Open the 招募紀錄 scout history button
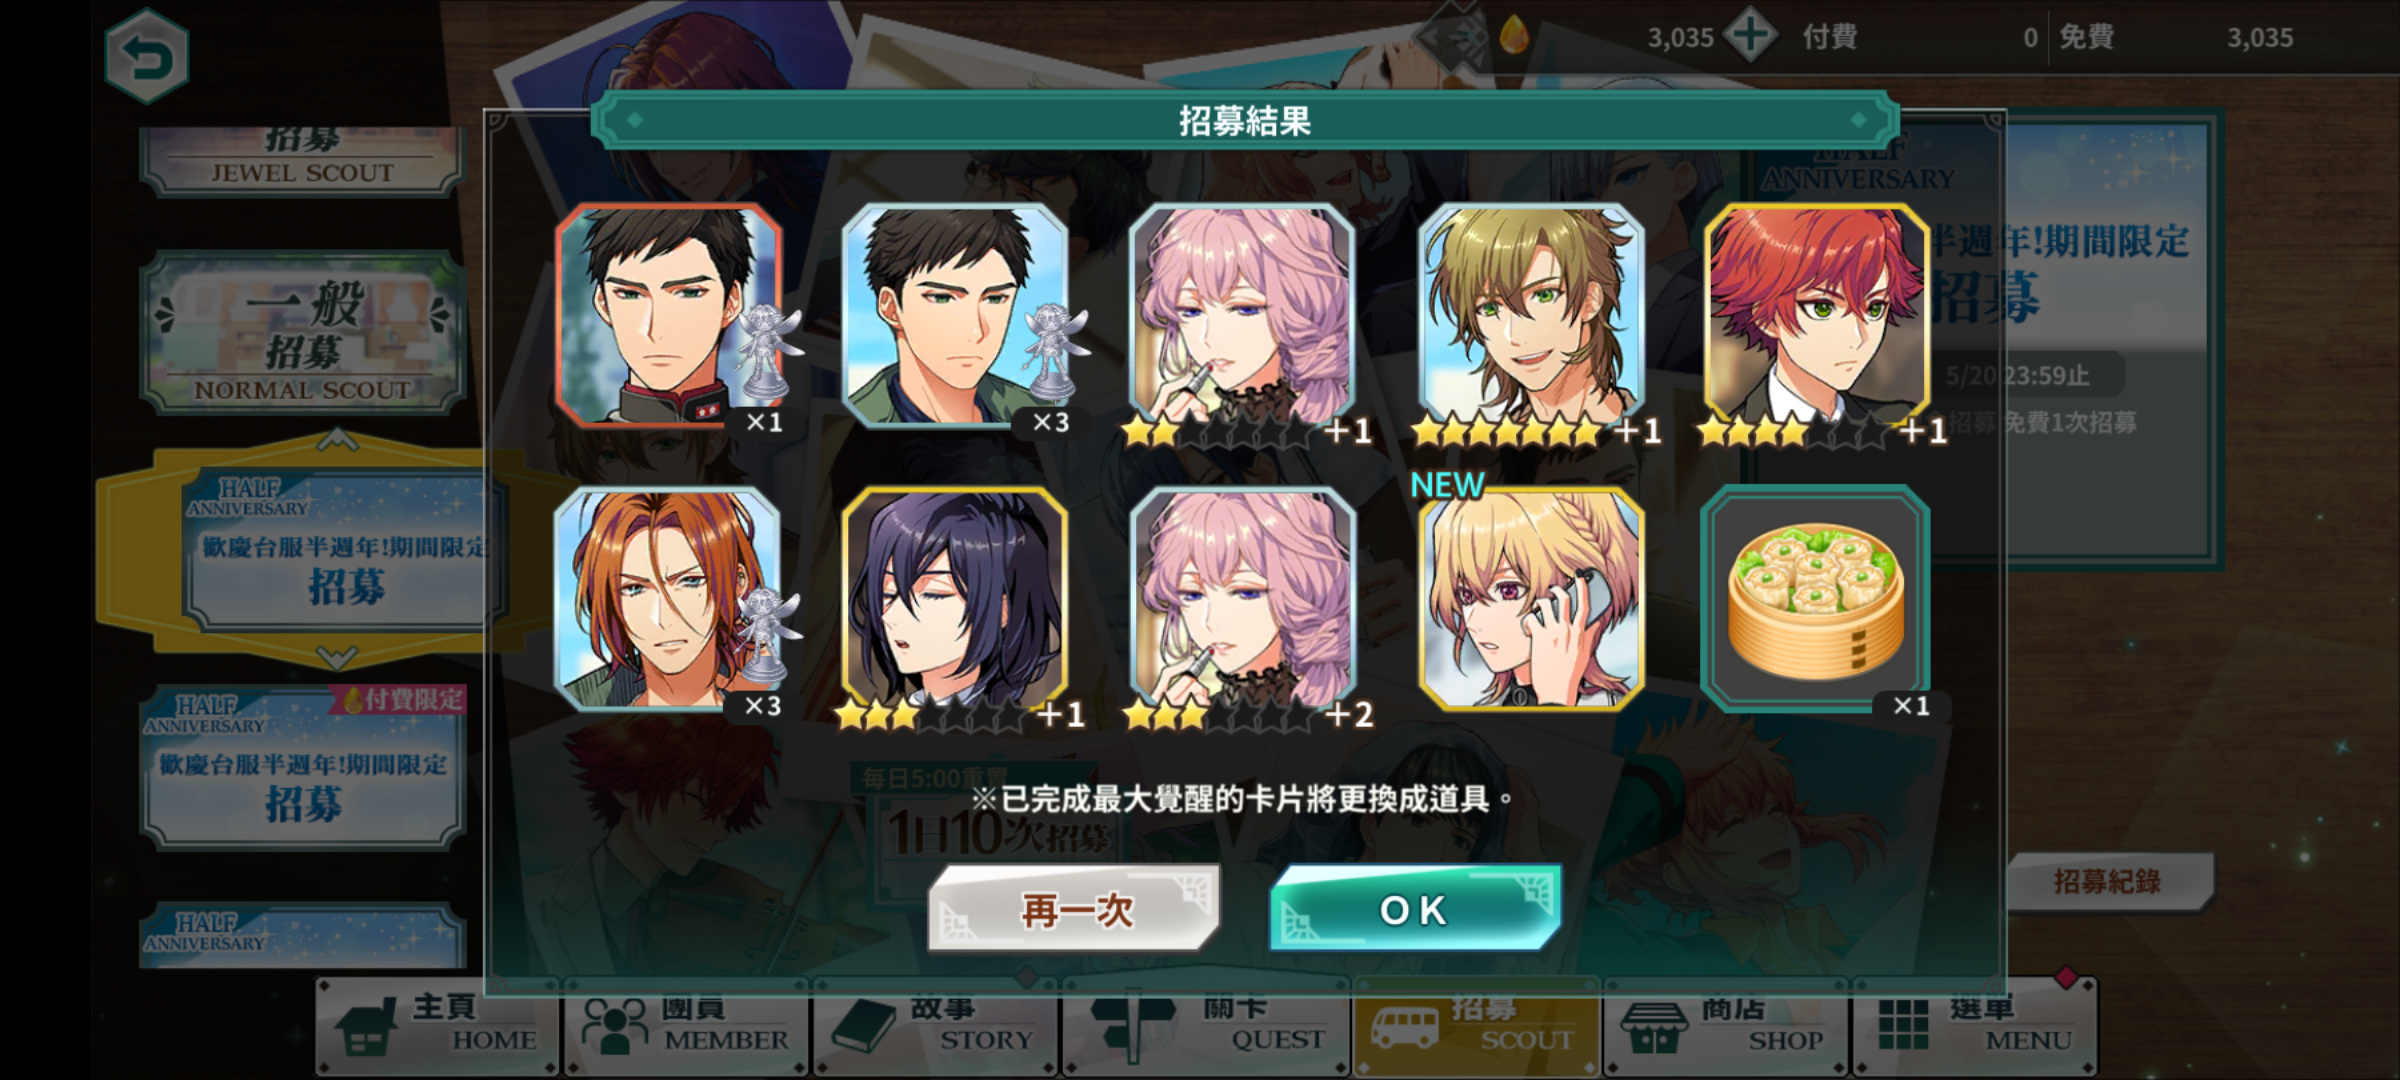Screen dimensions: 2400x1080 pos(2107,881)
